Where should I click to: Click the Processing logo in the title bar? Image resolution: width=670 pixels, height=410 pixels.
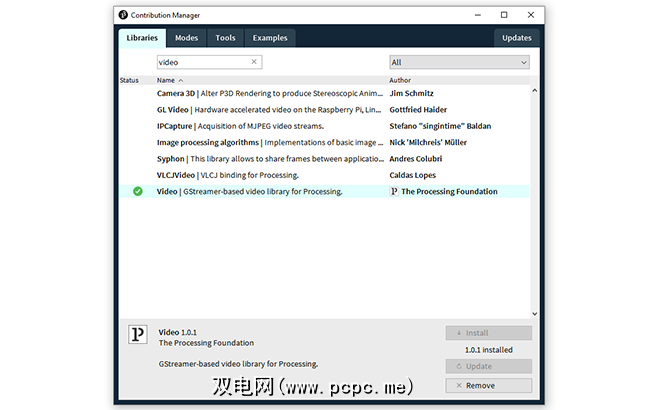tap(123, 15)
